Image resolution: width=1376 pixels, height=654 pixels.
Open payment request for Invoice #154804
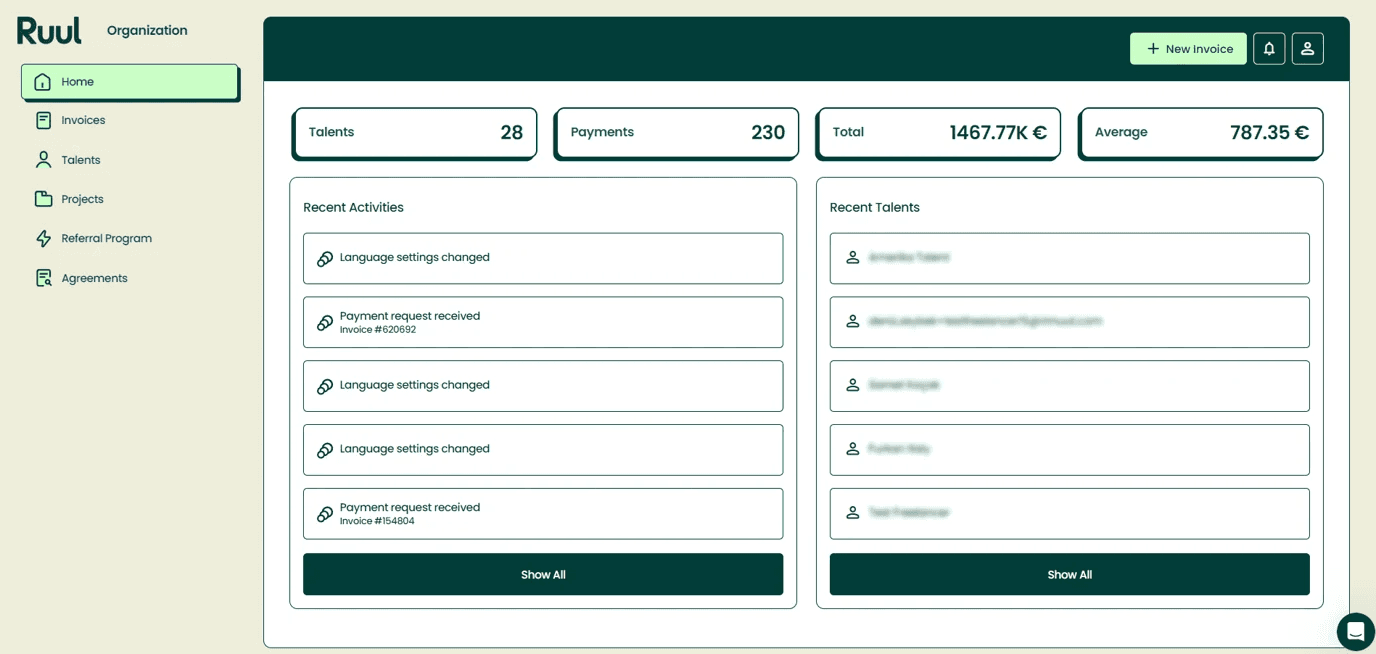pyautogui.click(x=543, y=514)
